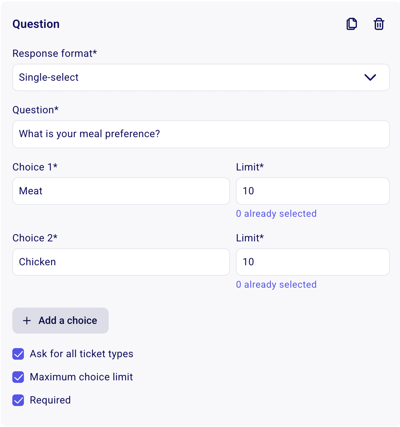This screenshot has width=400, height=427.
Task: Toggle the Required checkbox
Action: pos(18,400)
